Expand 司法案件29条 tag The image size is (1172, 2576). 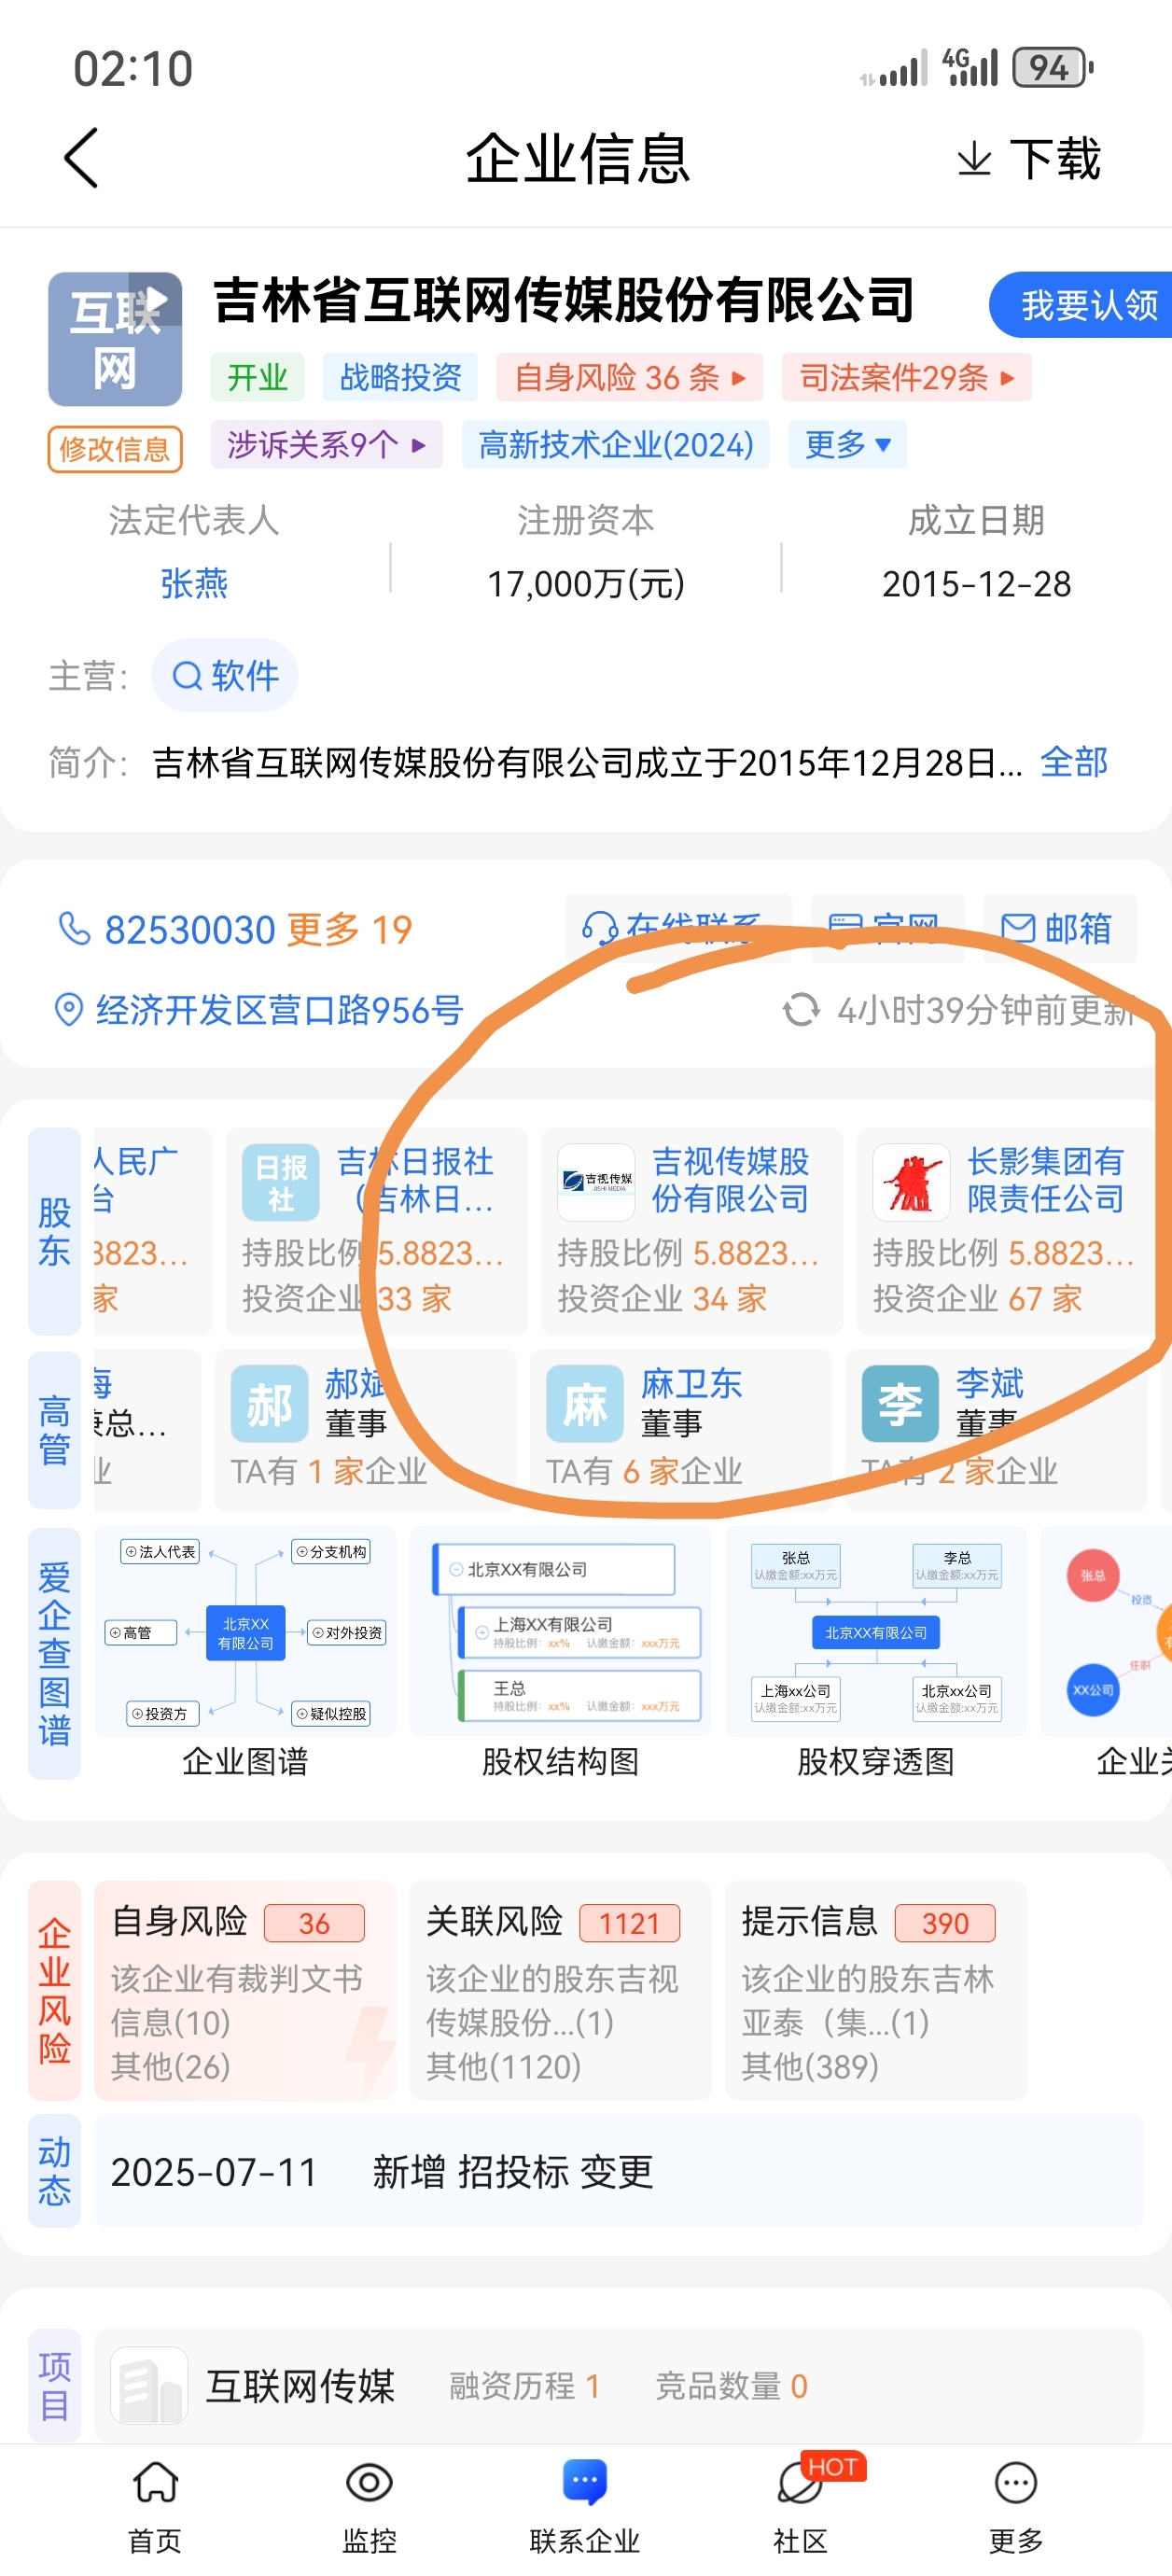906,378
